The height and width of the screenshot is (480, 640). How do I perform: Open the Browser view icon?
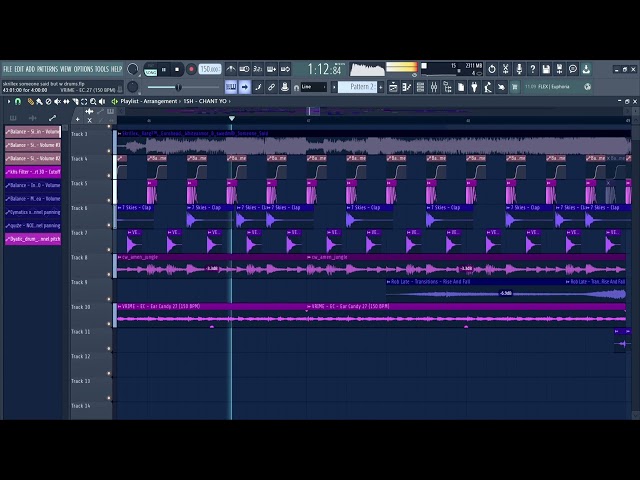click(x=447, y=87)
